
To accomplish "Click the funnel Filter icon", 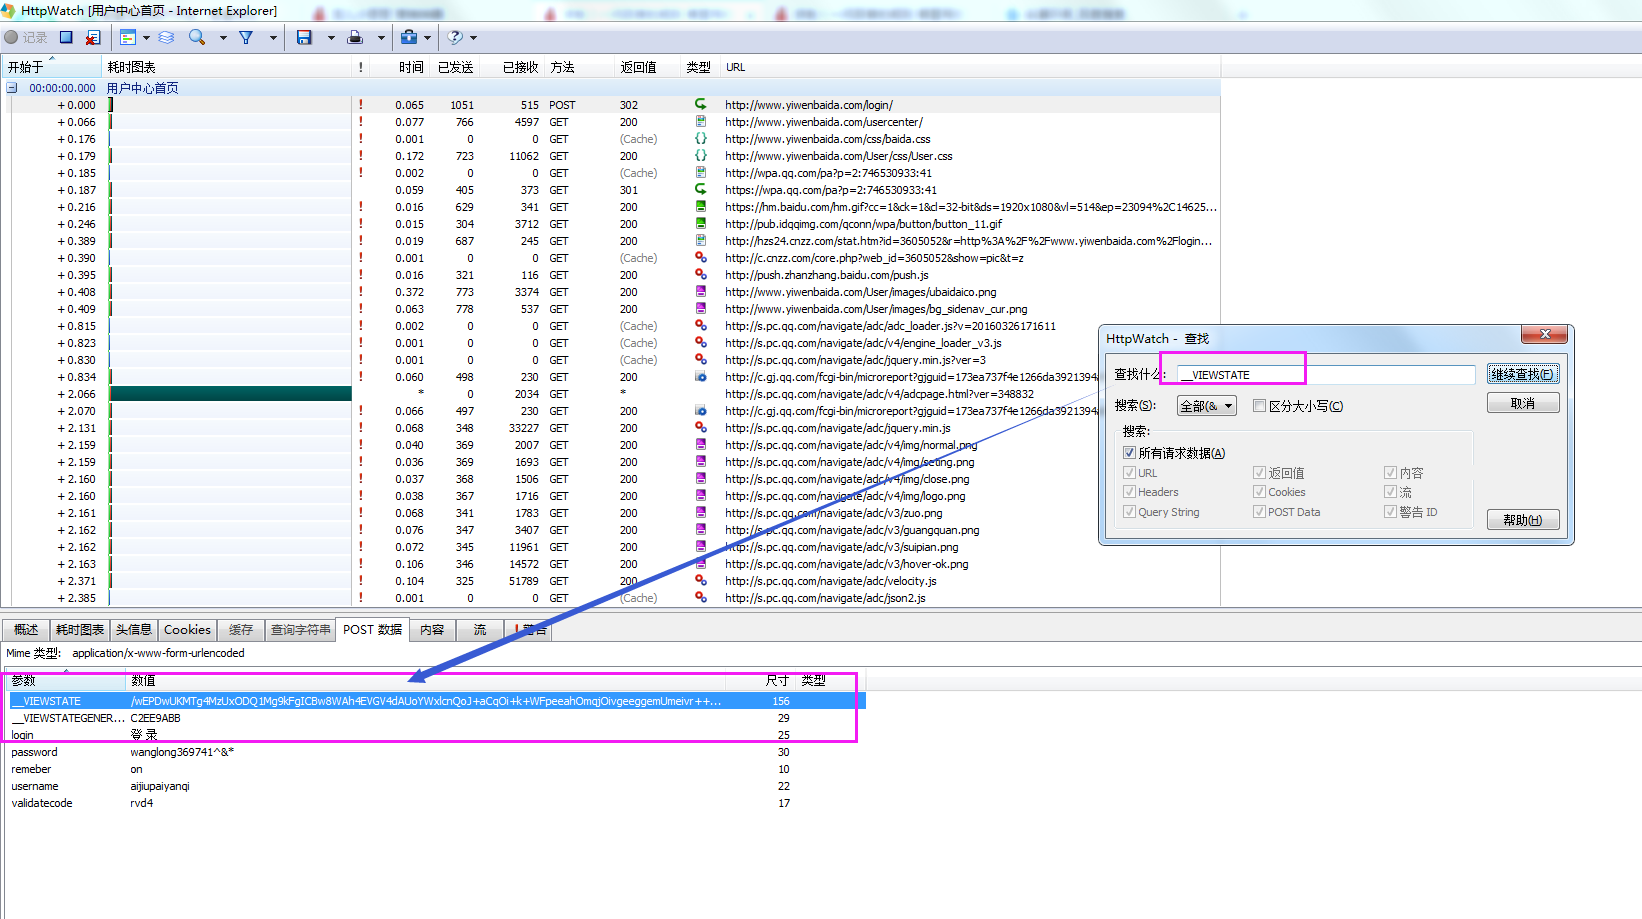I will click(x=246, y=37).
